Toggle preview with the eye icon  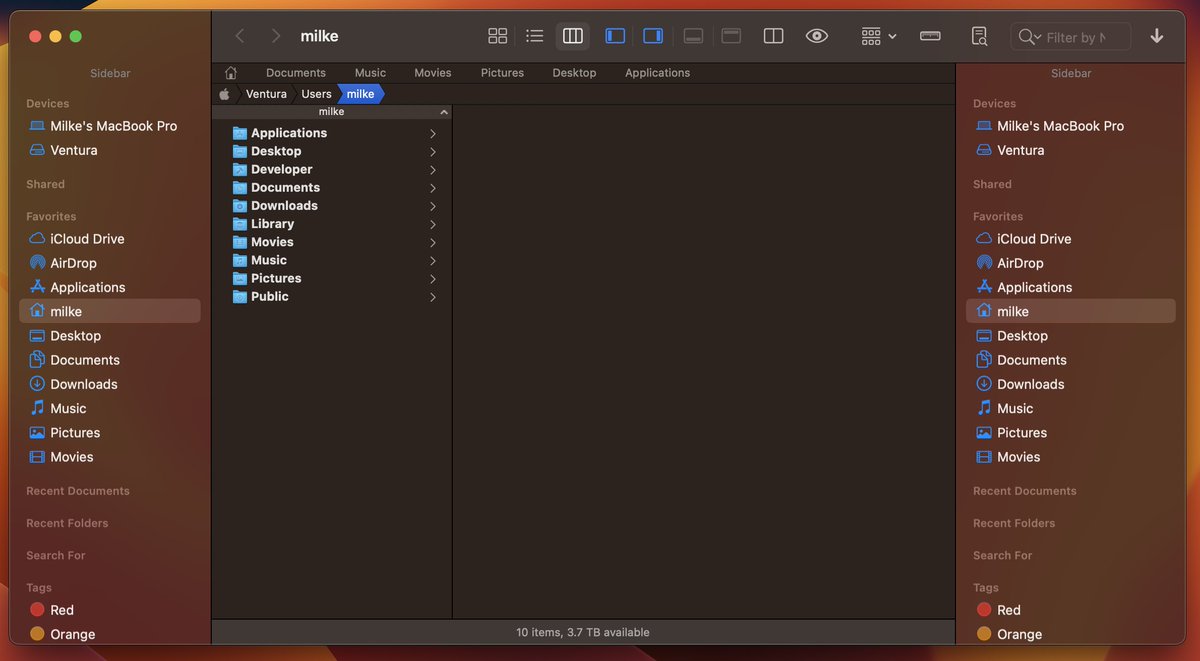point(817,36)
